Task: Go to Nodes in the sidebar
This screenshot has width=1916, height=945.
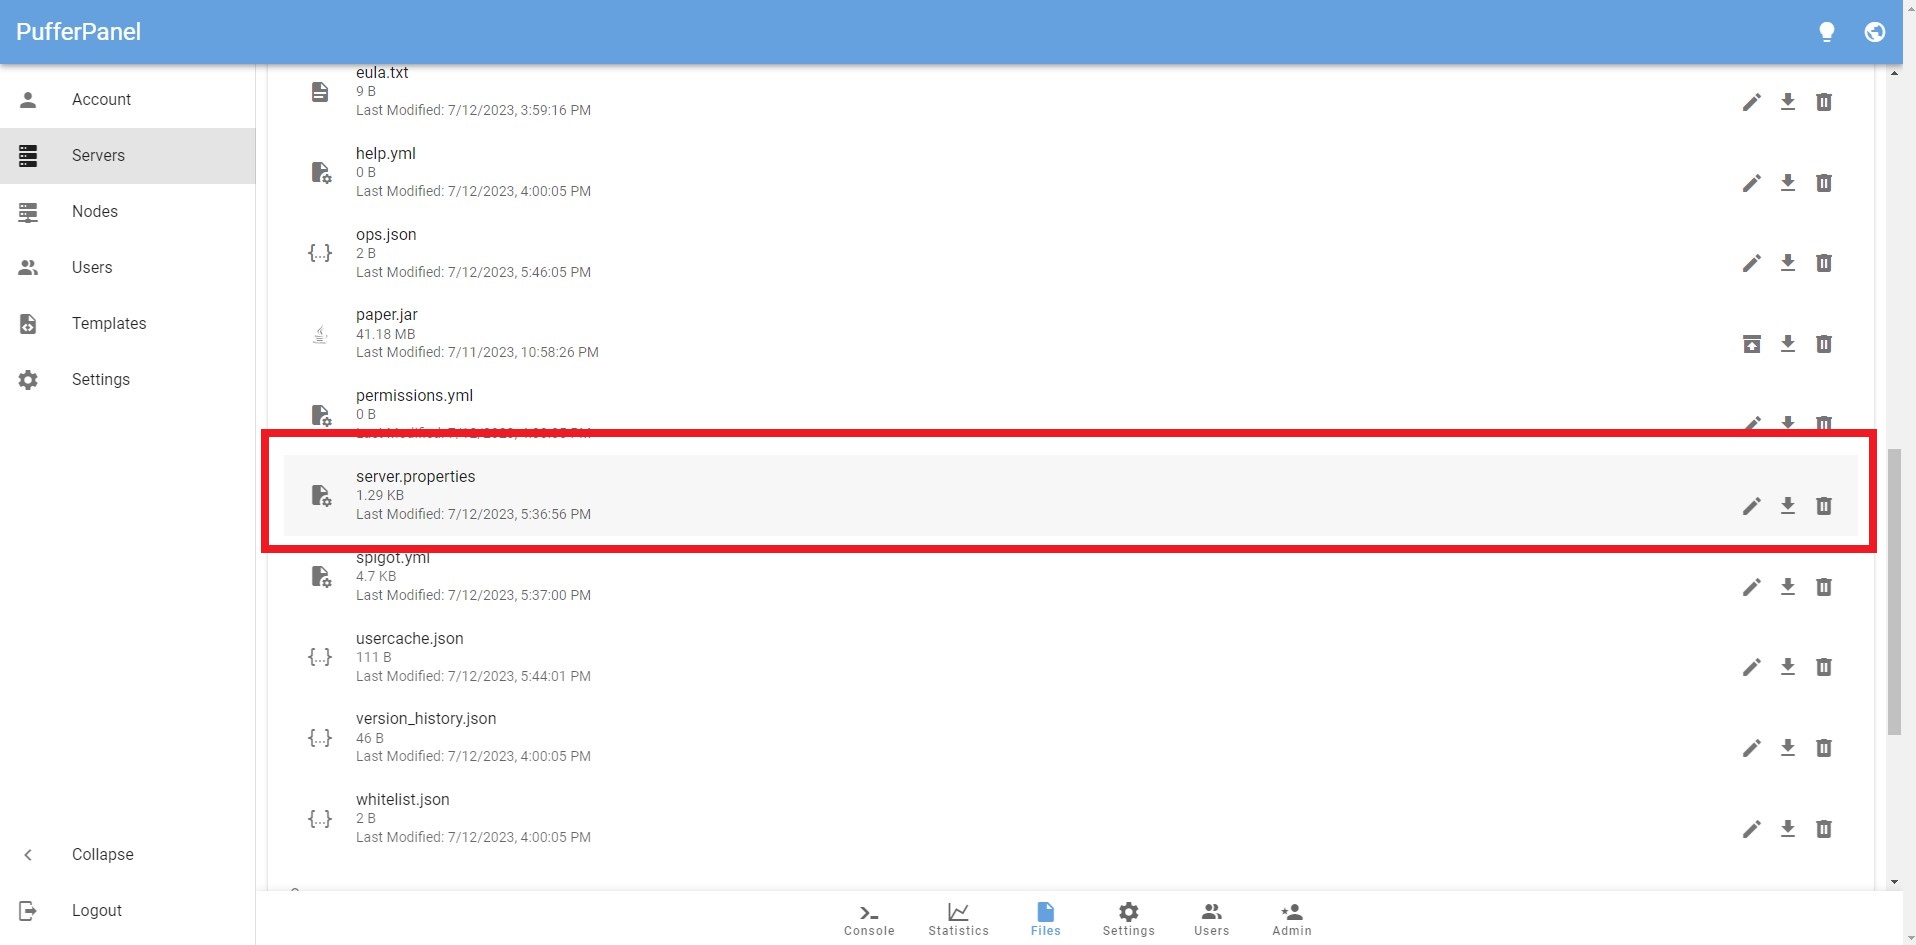Action: tap(95, 211)
